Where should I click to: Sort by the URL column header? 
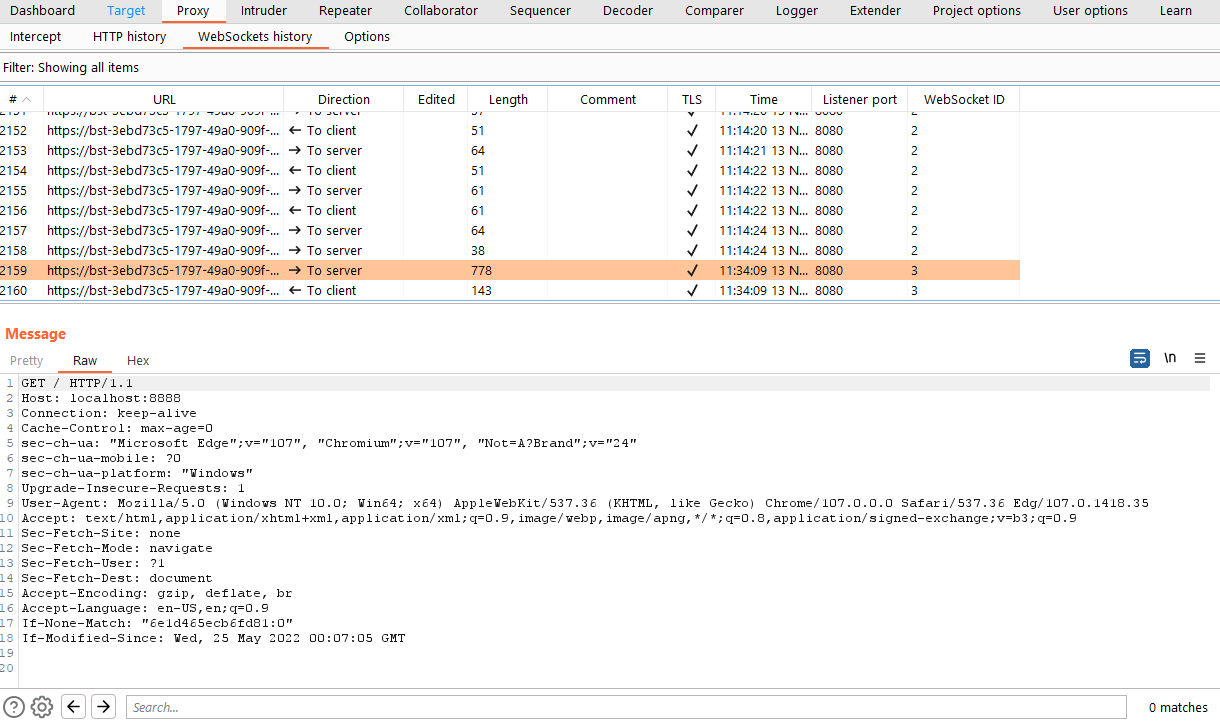(x=164, y=99)
